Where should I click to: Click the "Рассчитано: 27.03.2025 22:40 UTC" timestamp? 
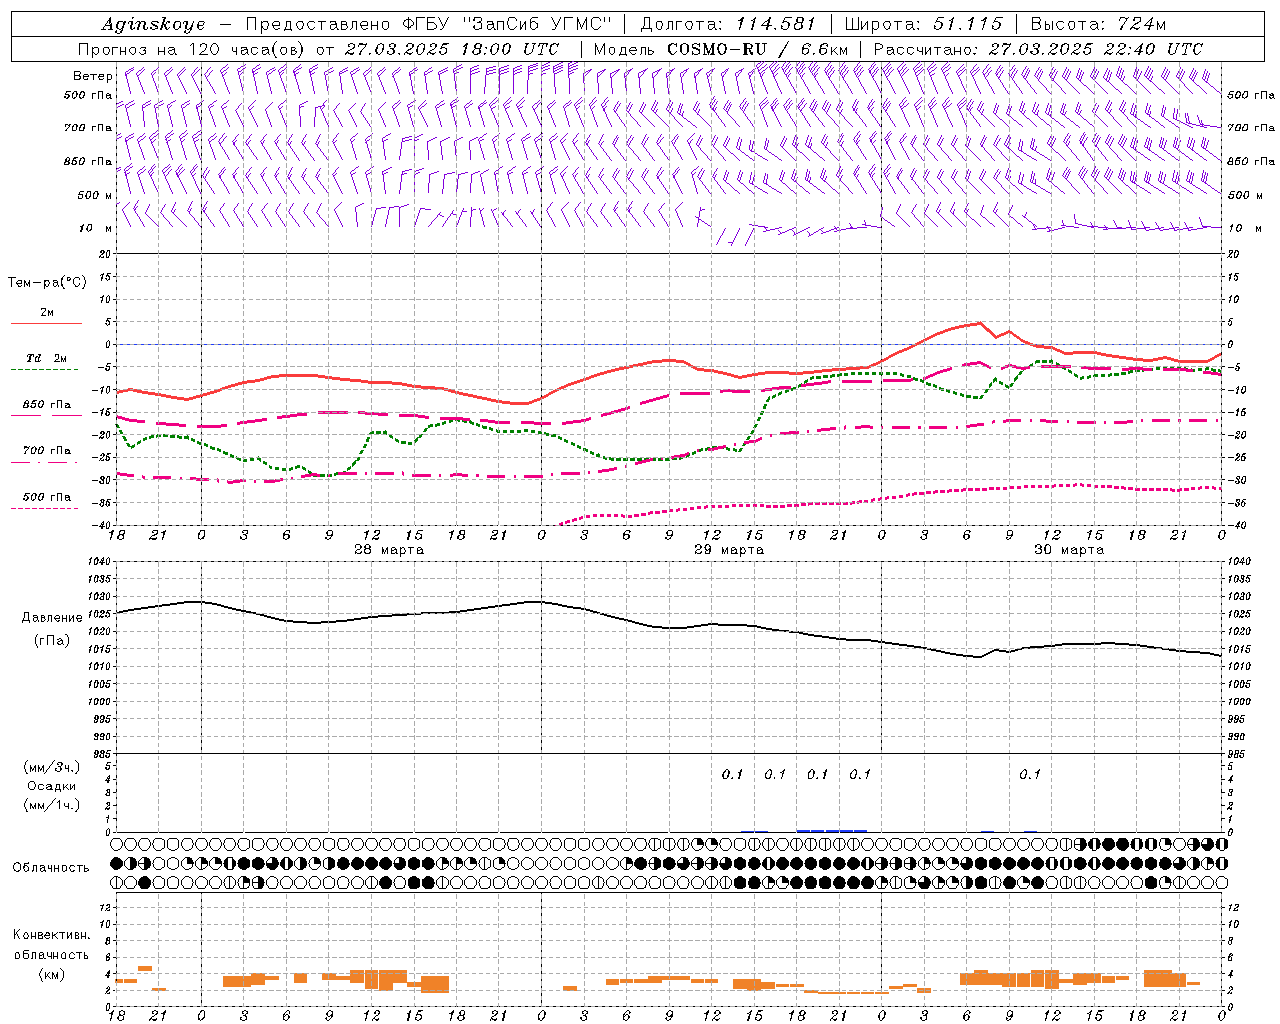tap(1038, 49)
